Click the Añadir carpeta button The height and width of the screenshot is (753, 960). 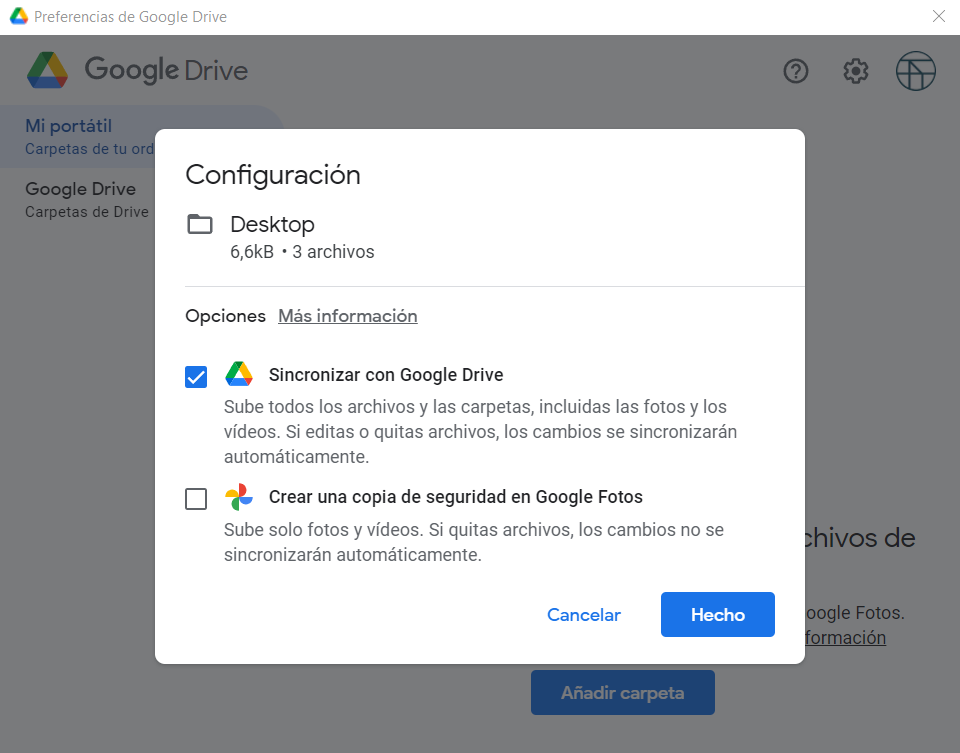pyautogui.click(x=623, y=692)
